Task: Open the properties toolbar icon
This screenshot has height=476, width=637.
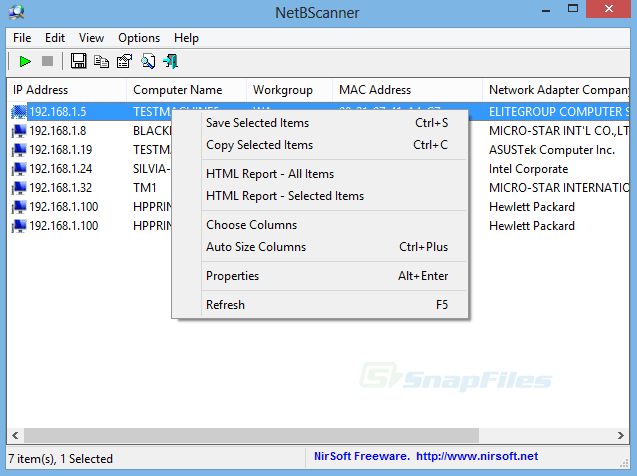Action: 124,61
